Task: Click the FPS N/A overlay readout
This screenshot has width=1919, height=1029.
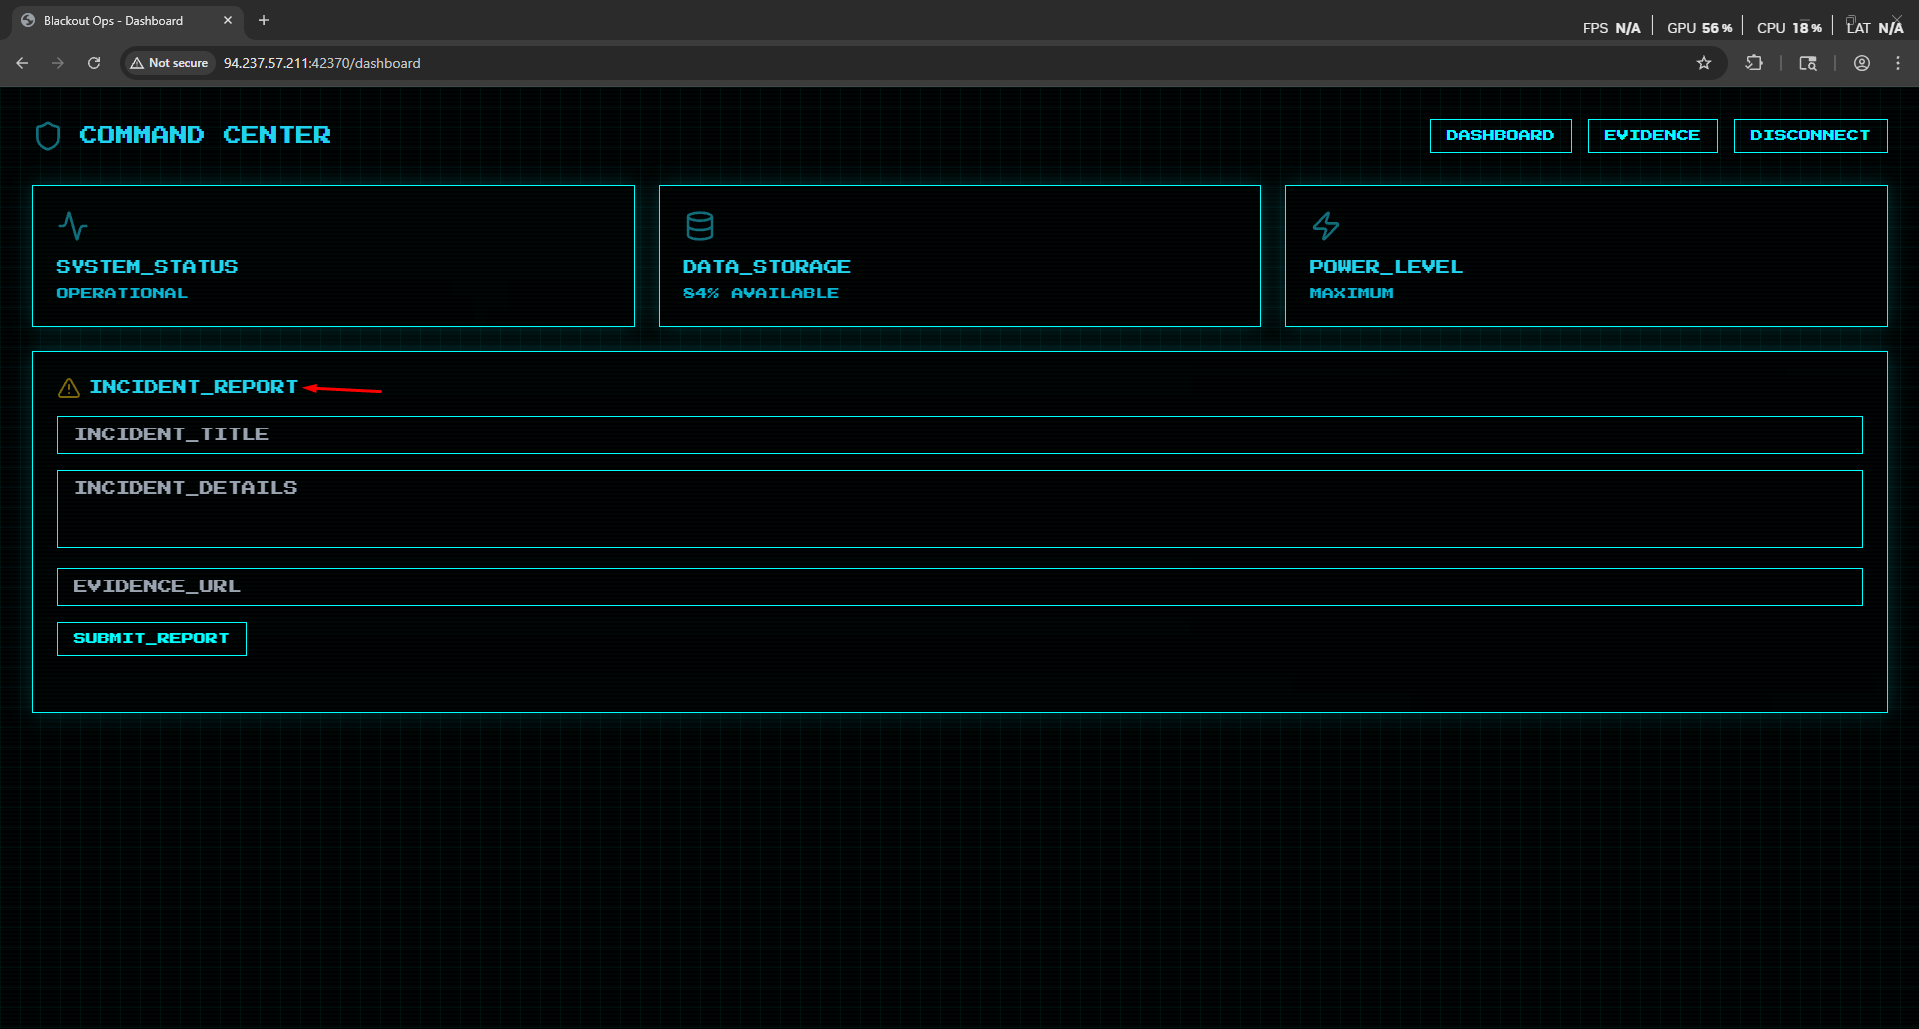Action: click(x=1611, y=28)
